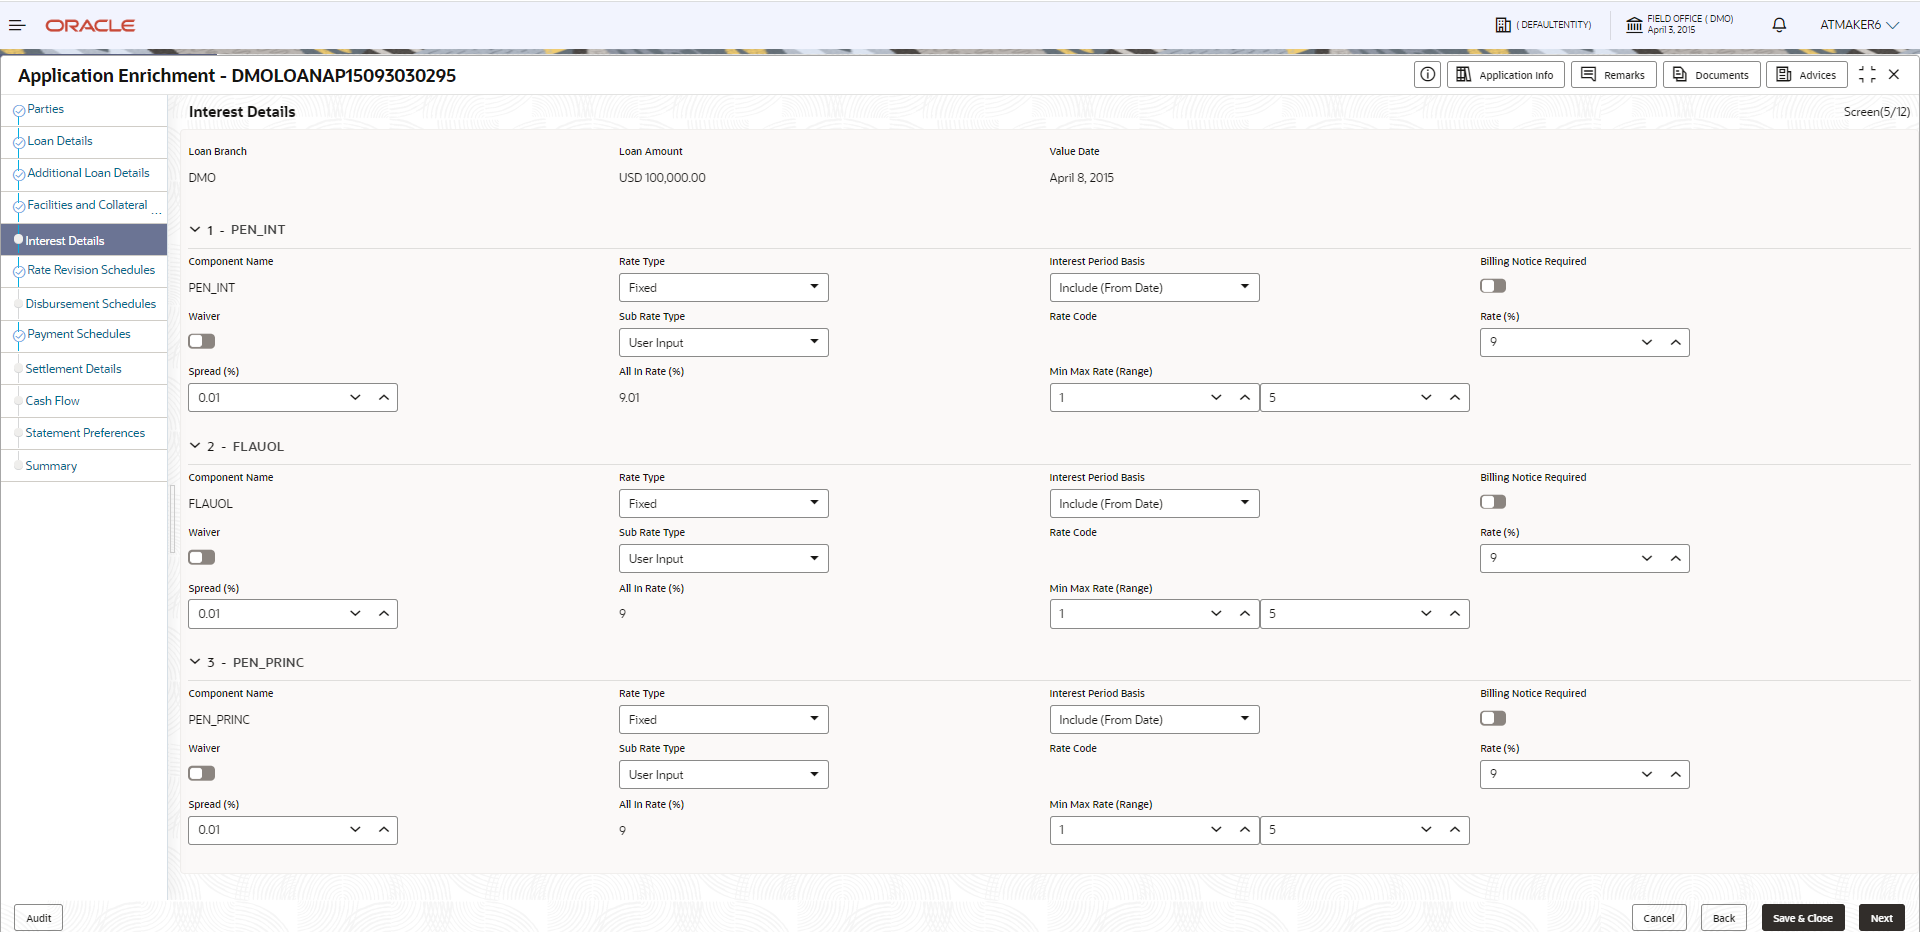Close the Application Enrichment window
The image size is (1920, 932).
(1894, 74)
